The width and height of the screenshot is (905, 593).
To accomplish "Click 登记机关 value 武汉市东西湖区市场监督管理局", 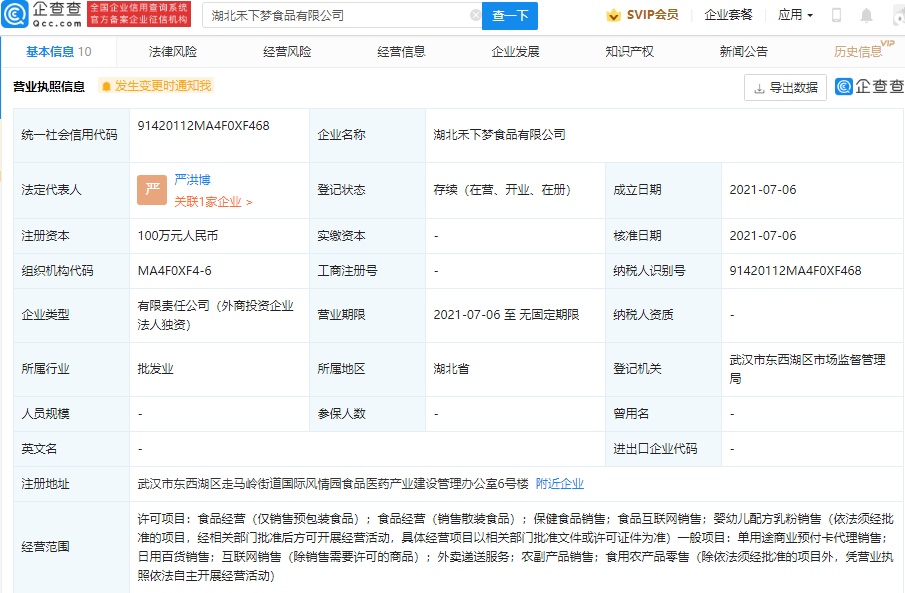I will pyautogui.click(x=807, y=369).
